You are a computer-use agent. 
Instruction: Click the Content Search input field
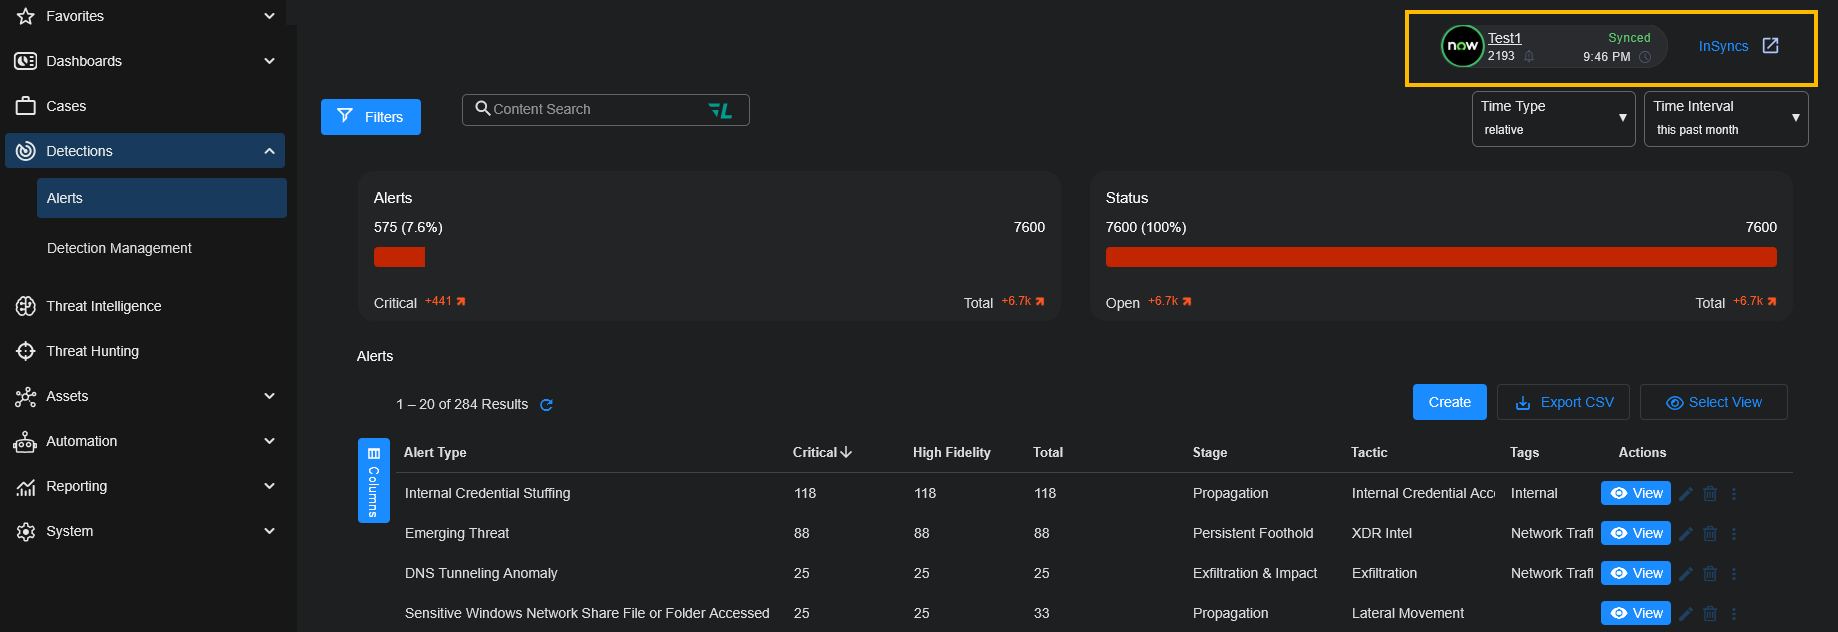[x=595, y=110]
